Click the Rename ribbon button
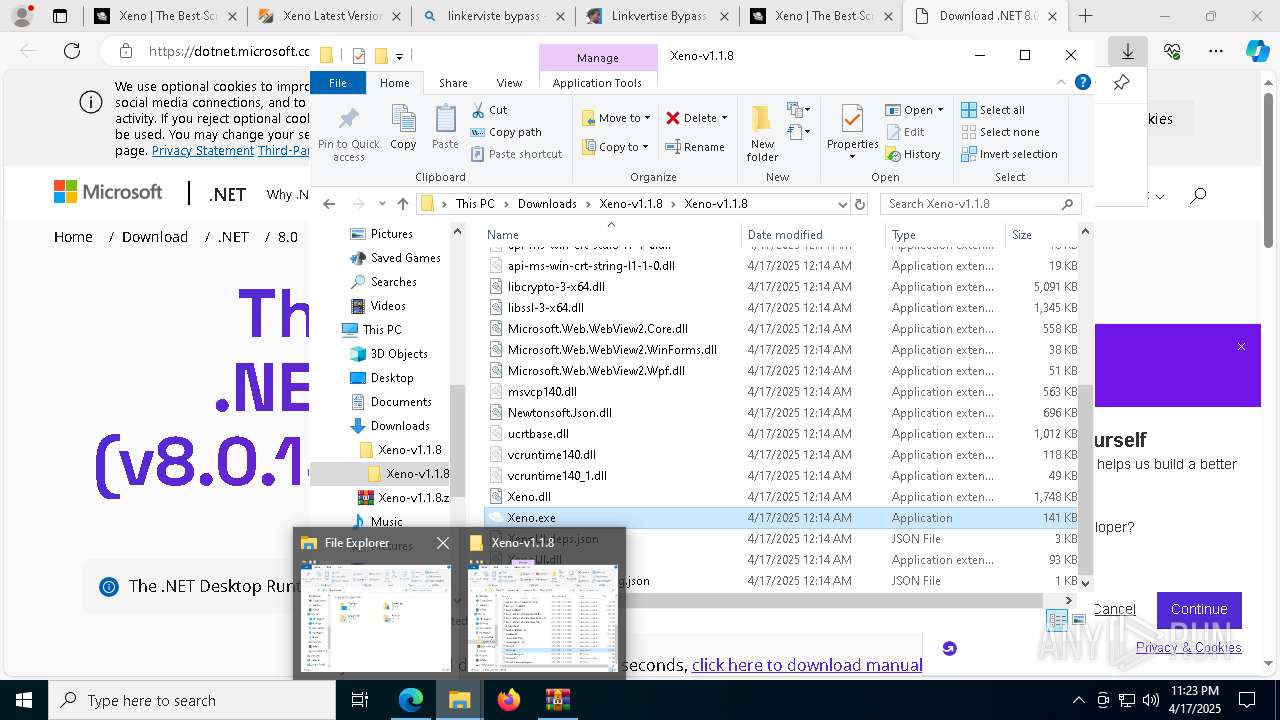The height and width of the screenshot is (720, 1280). pos(695,147)
